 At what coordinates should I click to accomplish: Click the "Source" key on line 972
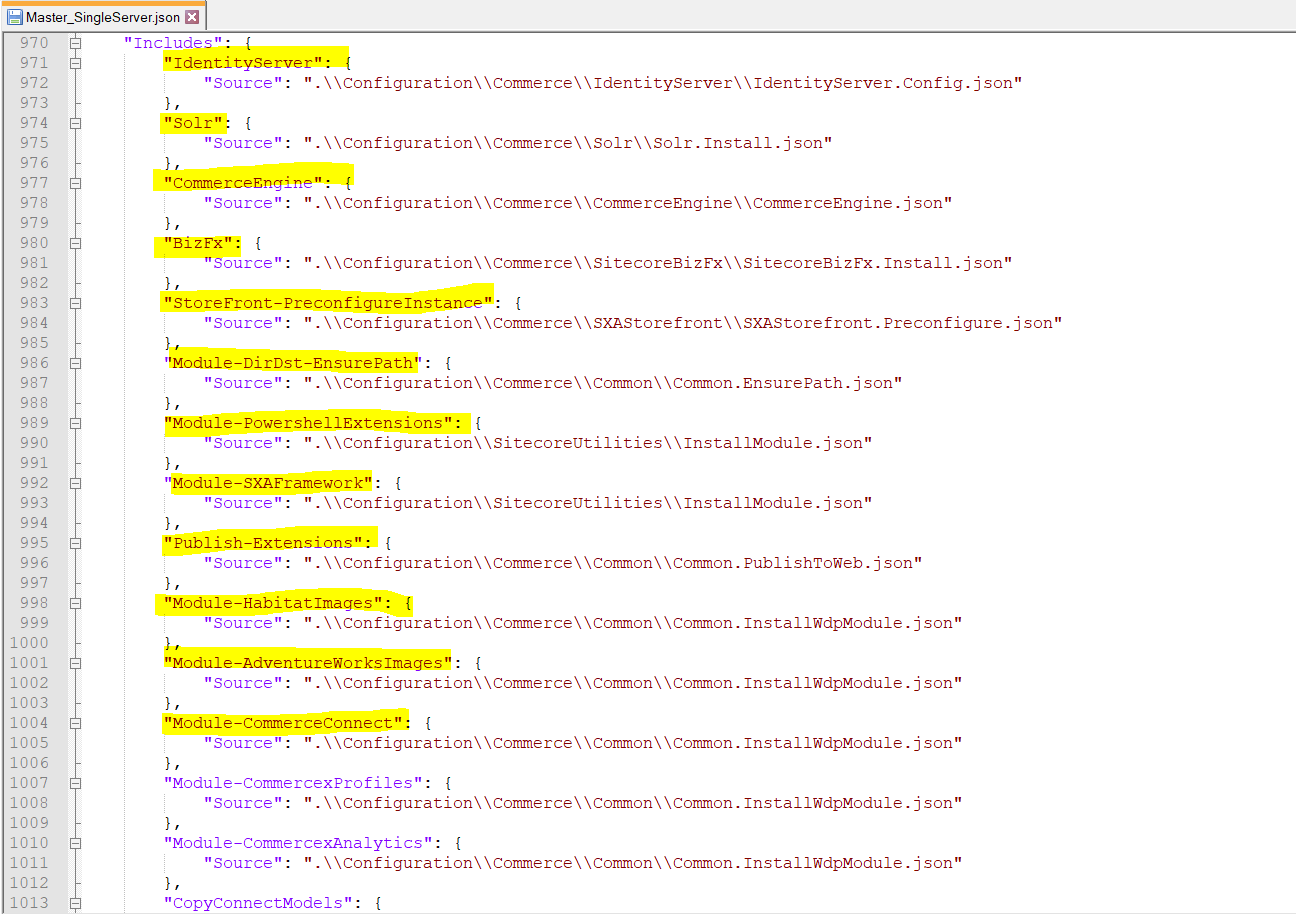[x=243, y=83]
